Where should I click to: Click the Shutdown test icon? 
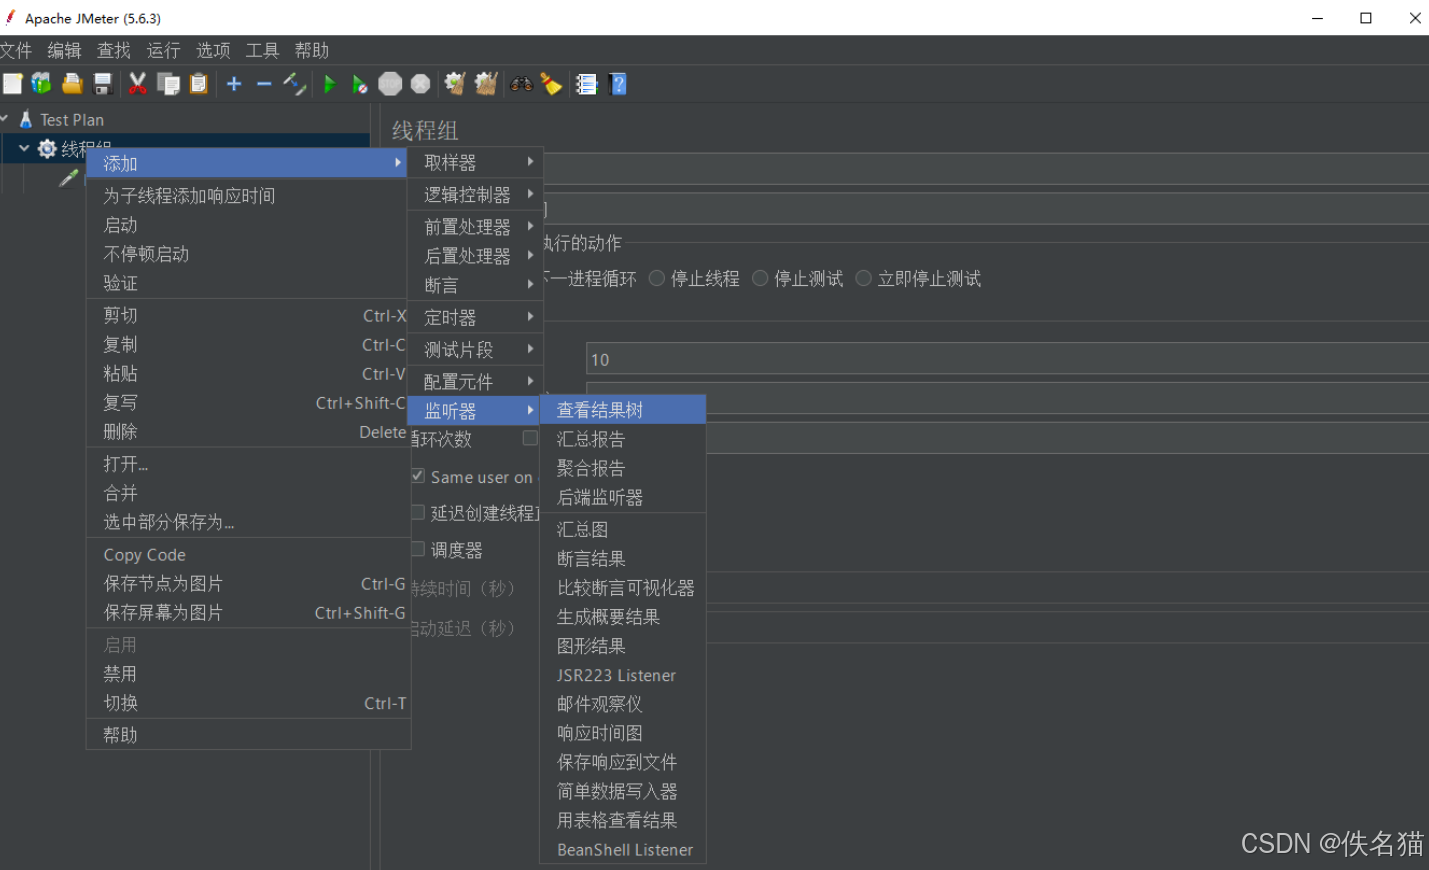(x=421, y=84)
